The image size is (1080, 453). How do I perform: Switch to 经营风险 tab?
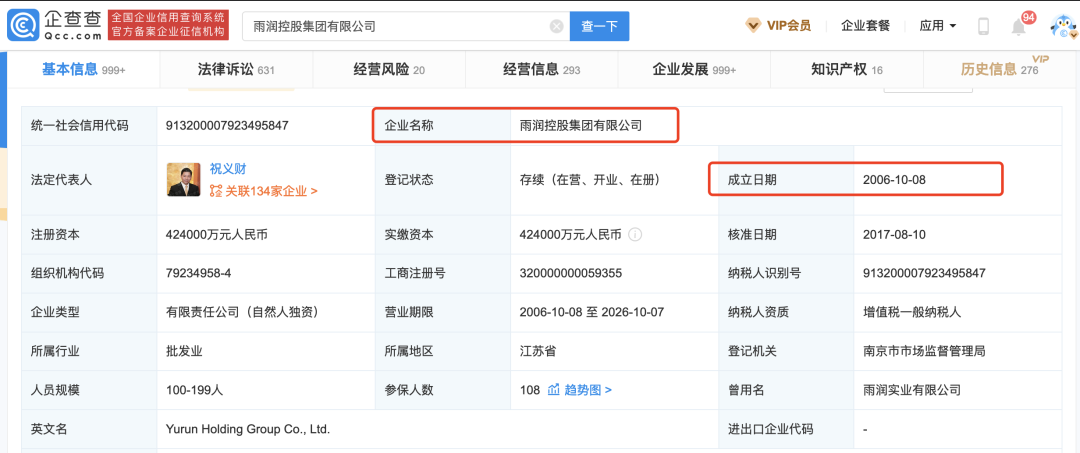point(389,69)
